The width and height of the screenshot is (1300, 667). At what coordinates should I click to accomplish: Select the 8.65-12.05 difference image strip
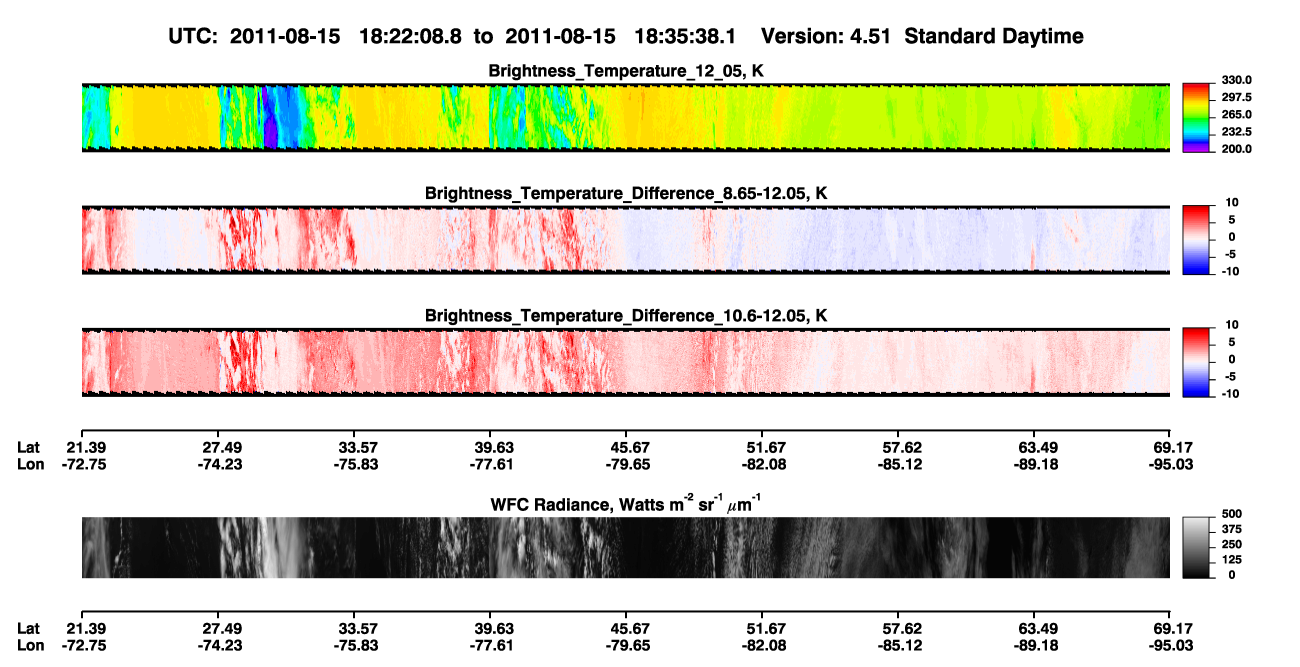(x=625, y=239)
